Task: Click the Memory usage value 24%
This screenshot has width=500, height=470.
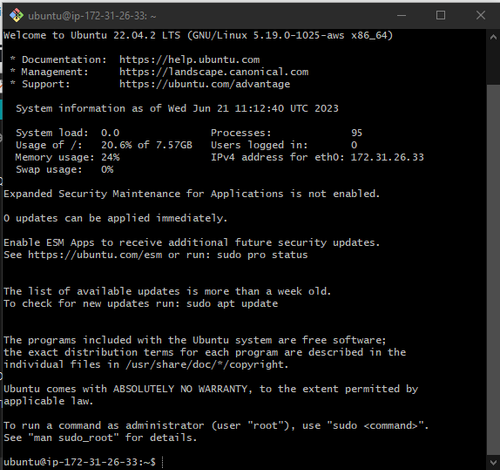Action: (110, 157)
